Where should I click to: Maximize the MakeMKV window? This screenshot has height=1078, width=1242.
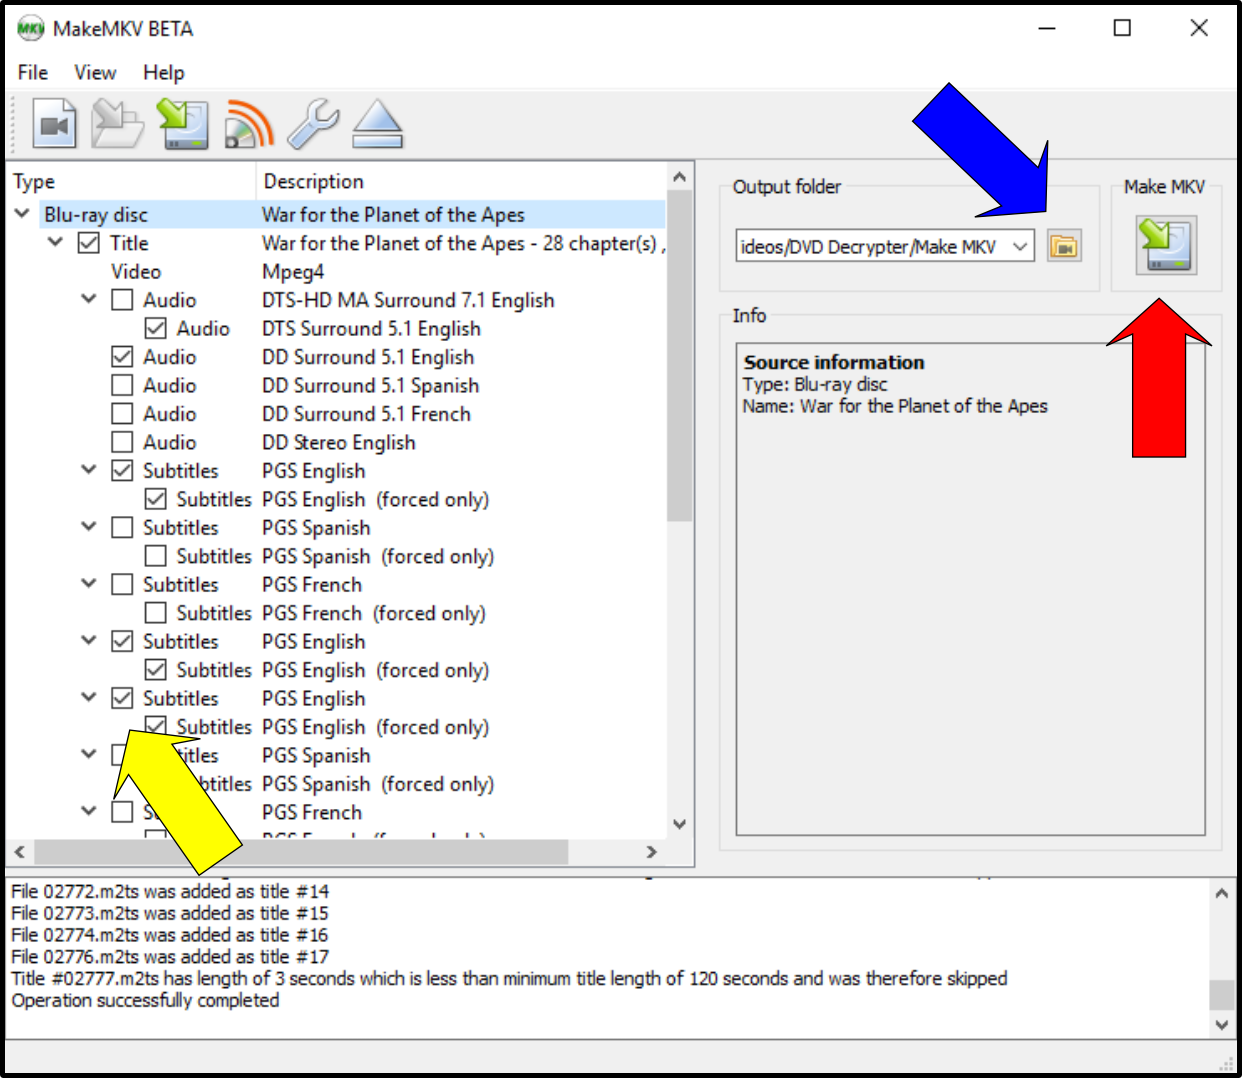[x=1122, y=28]
